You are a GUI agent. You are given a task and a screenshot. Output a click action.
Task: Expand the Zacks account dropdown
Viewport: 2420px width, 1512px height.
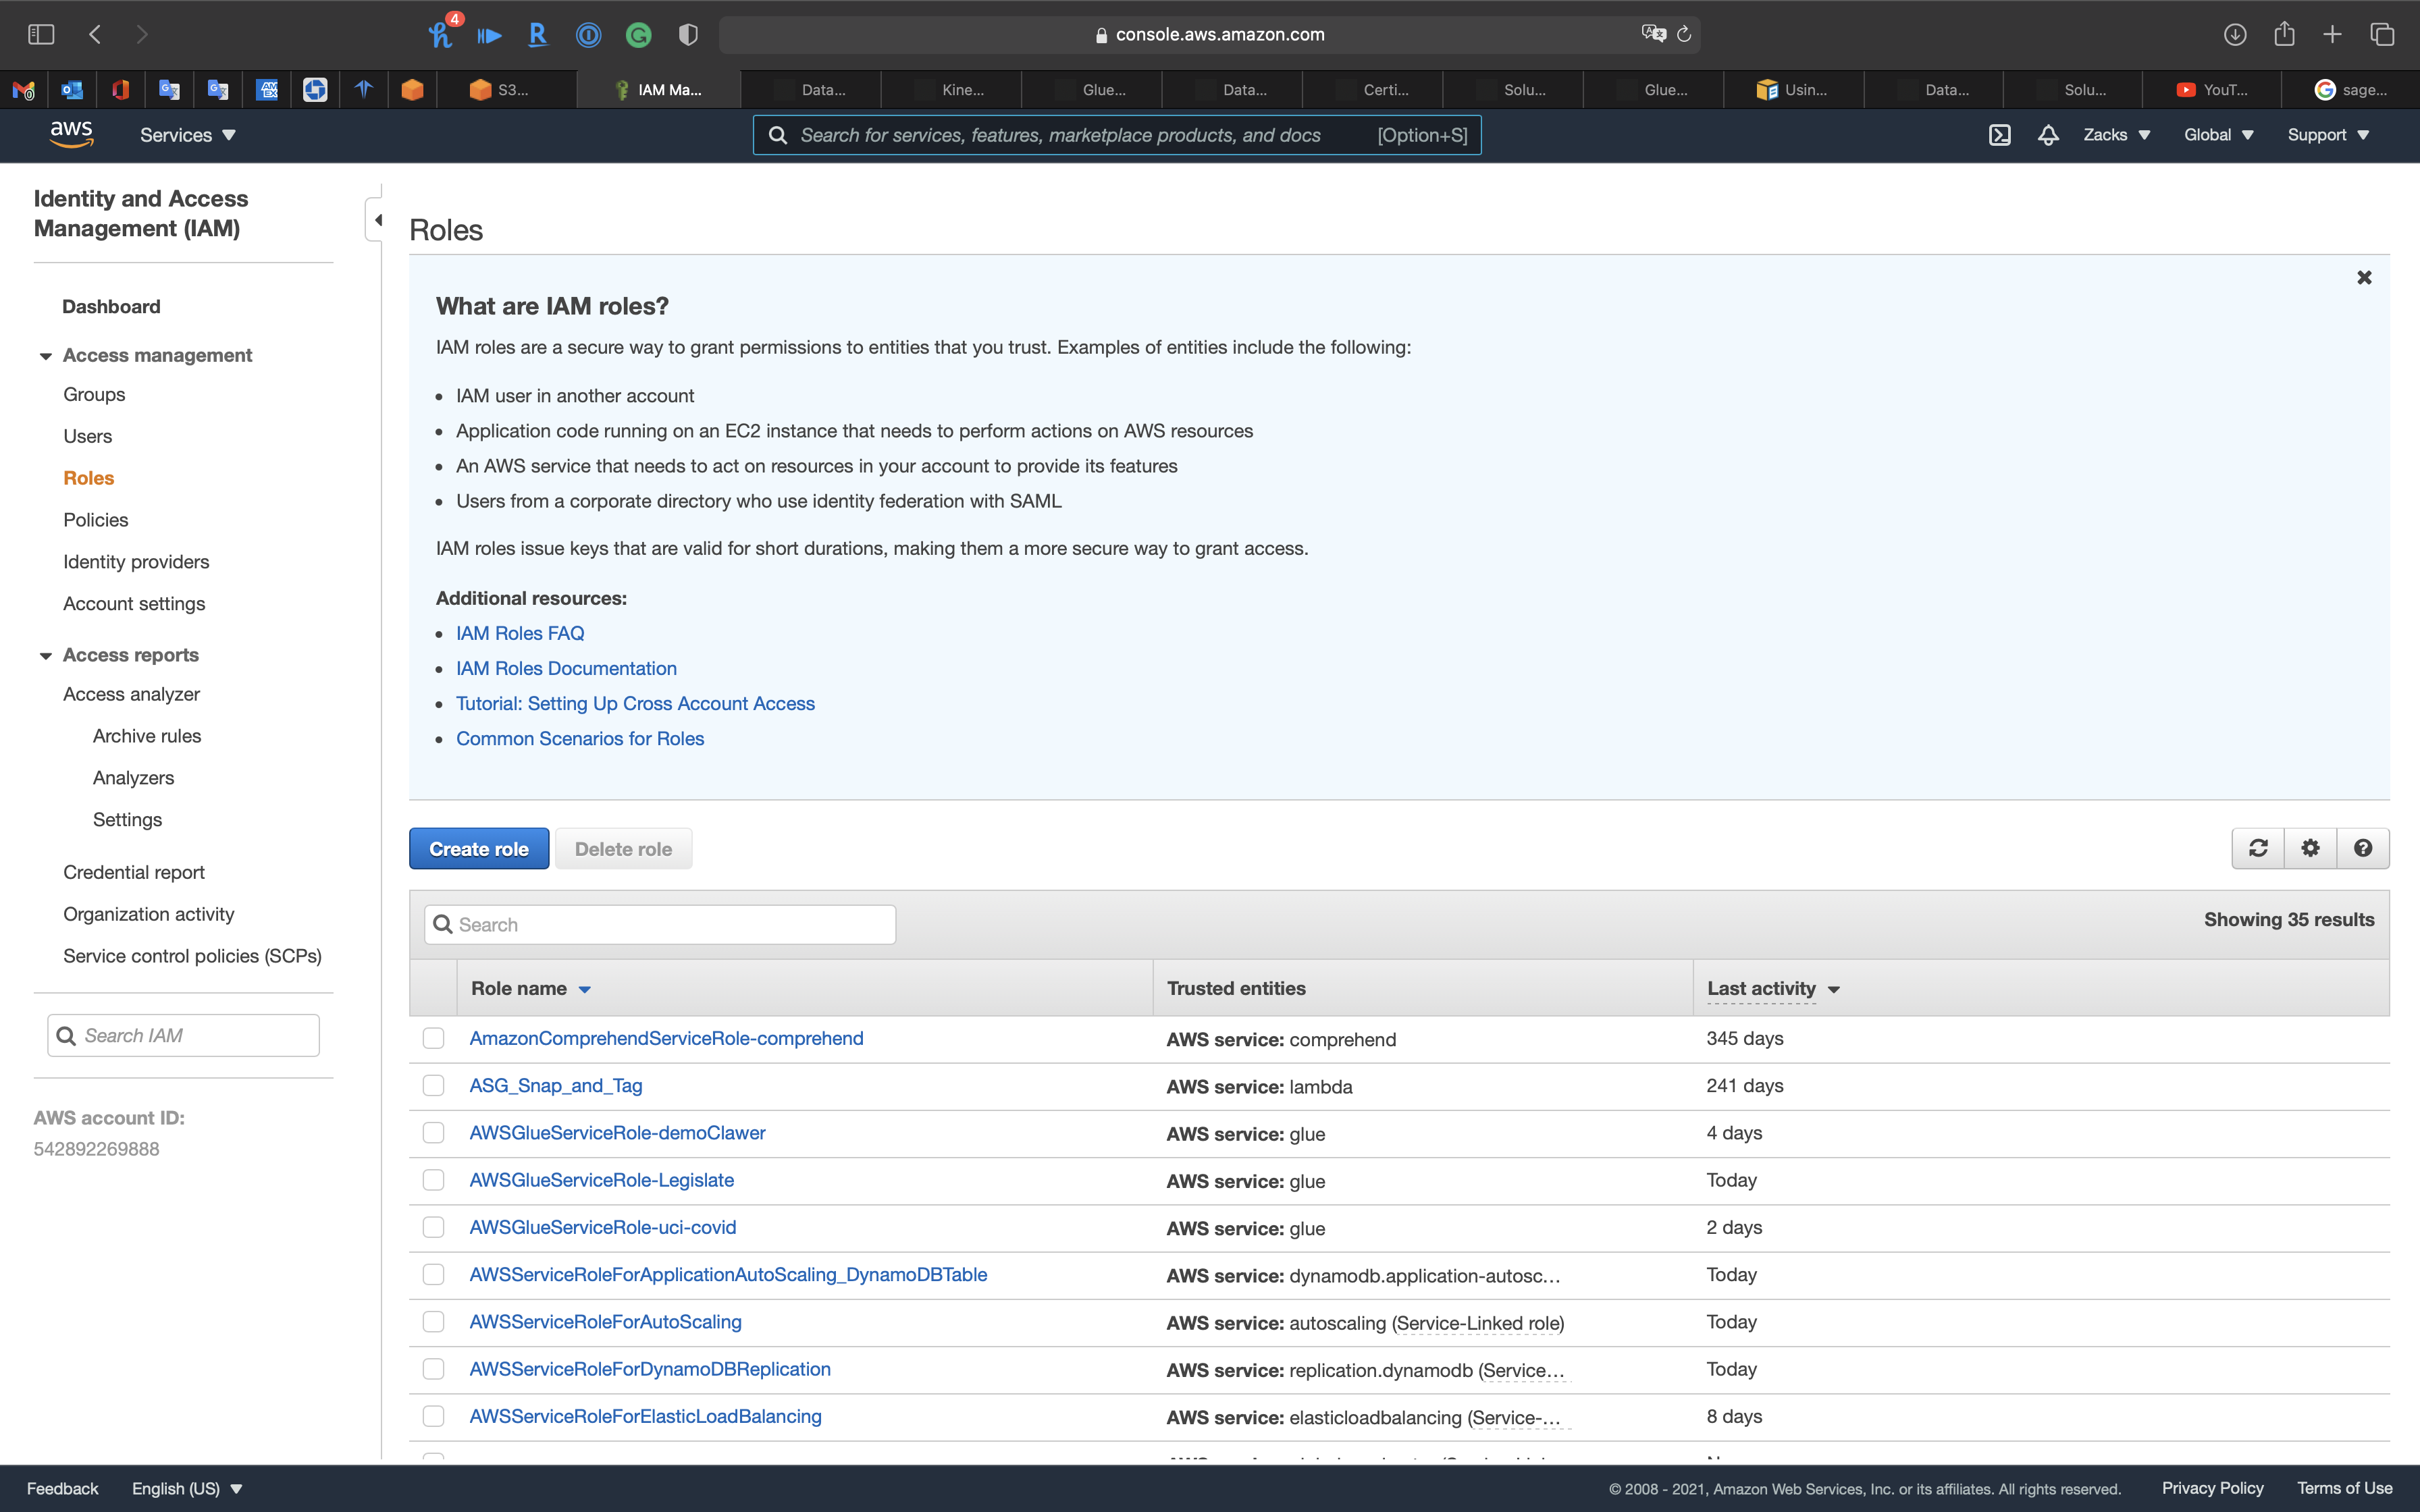(x=2116, y=135)
